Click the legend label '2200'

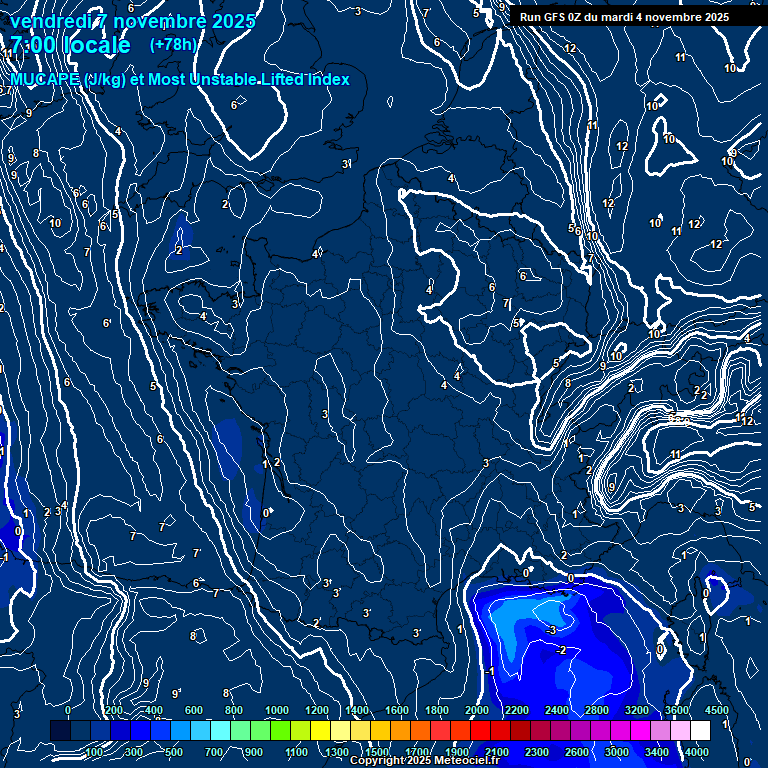coord(517,710)
